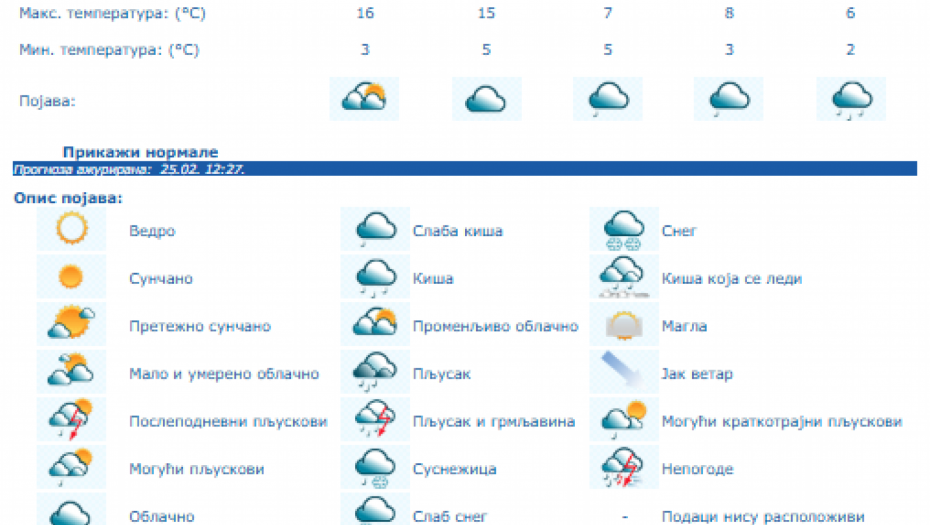
Task: Click the Непогоде severe weather icon
Action: coord(624,468)
